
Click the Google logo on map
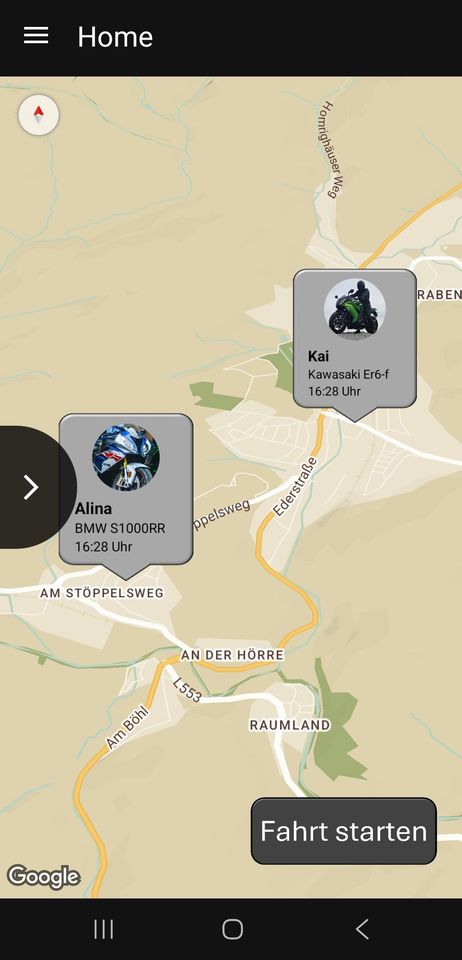pos(43,877)
